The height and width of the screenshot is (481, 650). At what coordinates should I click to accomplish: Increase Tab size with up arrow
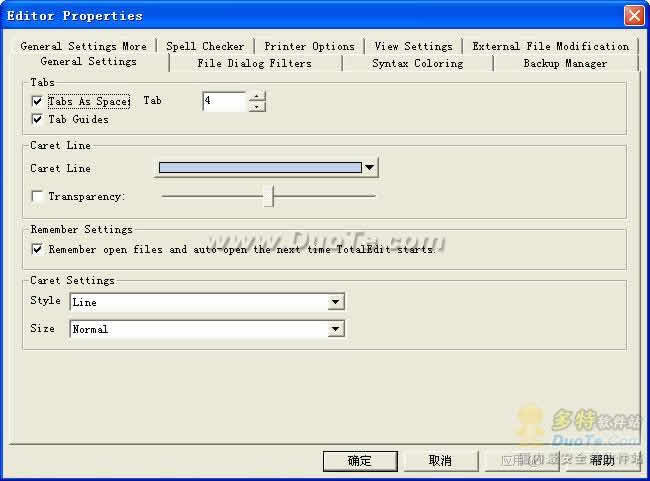coord(257,96)
